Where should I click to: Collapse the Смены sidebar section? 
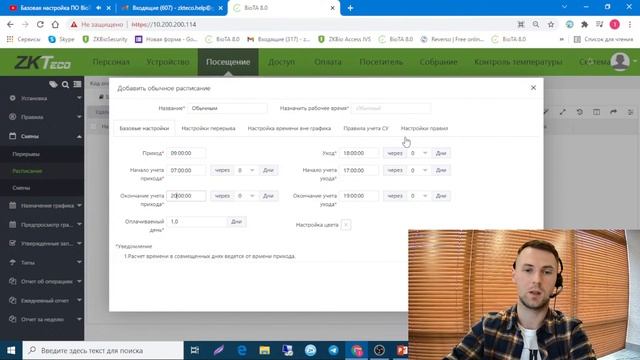point(42,136)
